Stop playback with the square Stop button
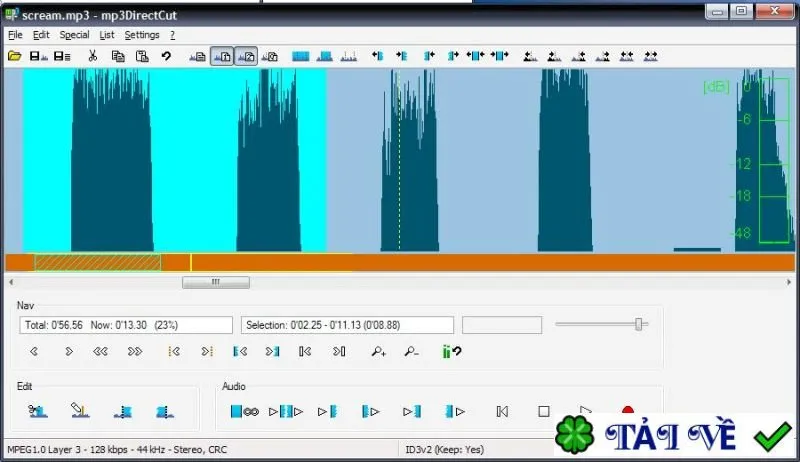The image size is (800, 462). [x=544, y=412]
